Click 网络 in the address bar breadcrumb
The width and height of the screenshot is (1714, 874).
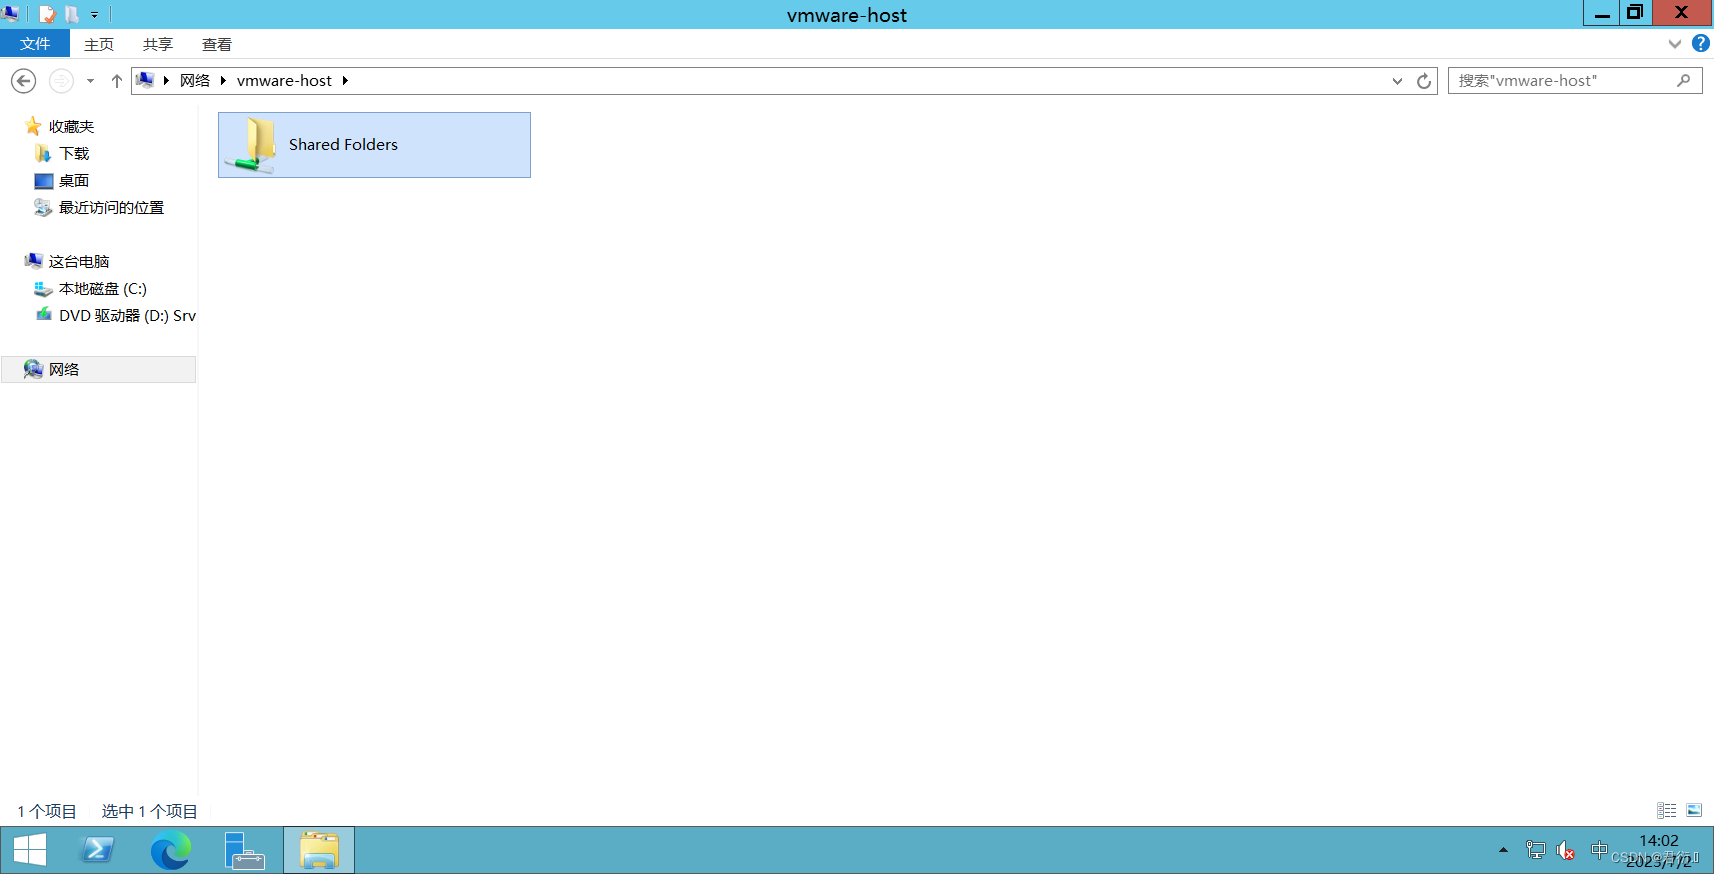pyautogui.click(x=195, y=81)
